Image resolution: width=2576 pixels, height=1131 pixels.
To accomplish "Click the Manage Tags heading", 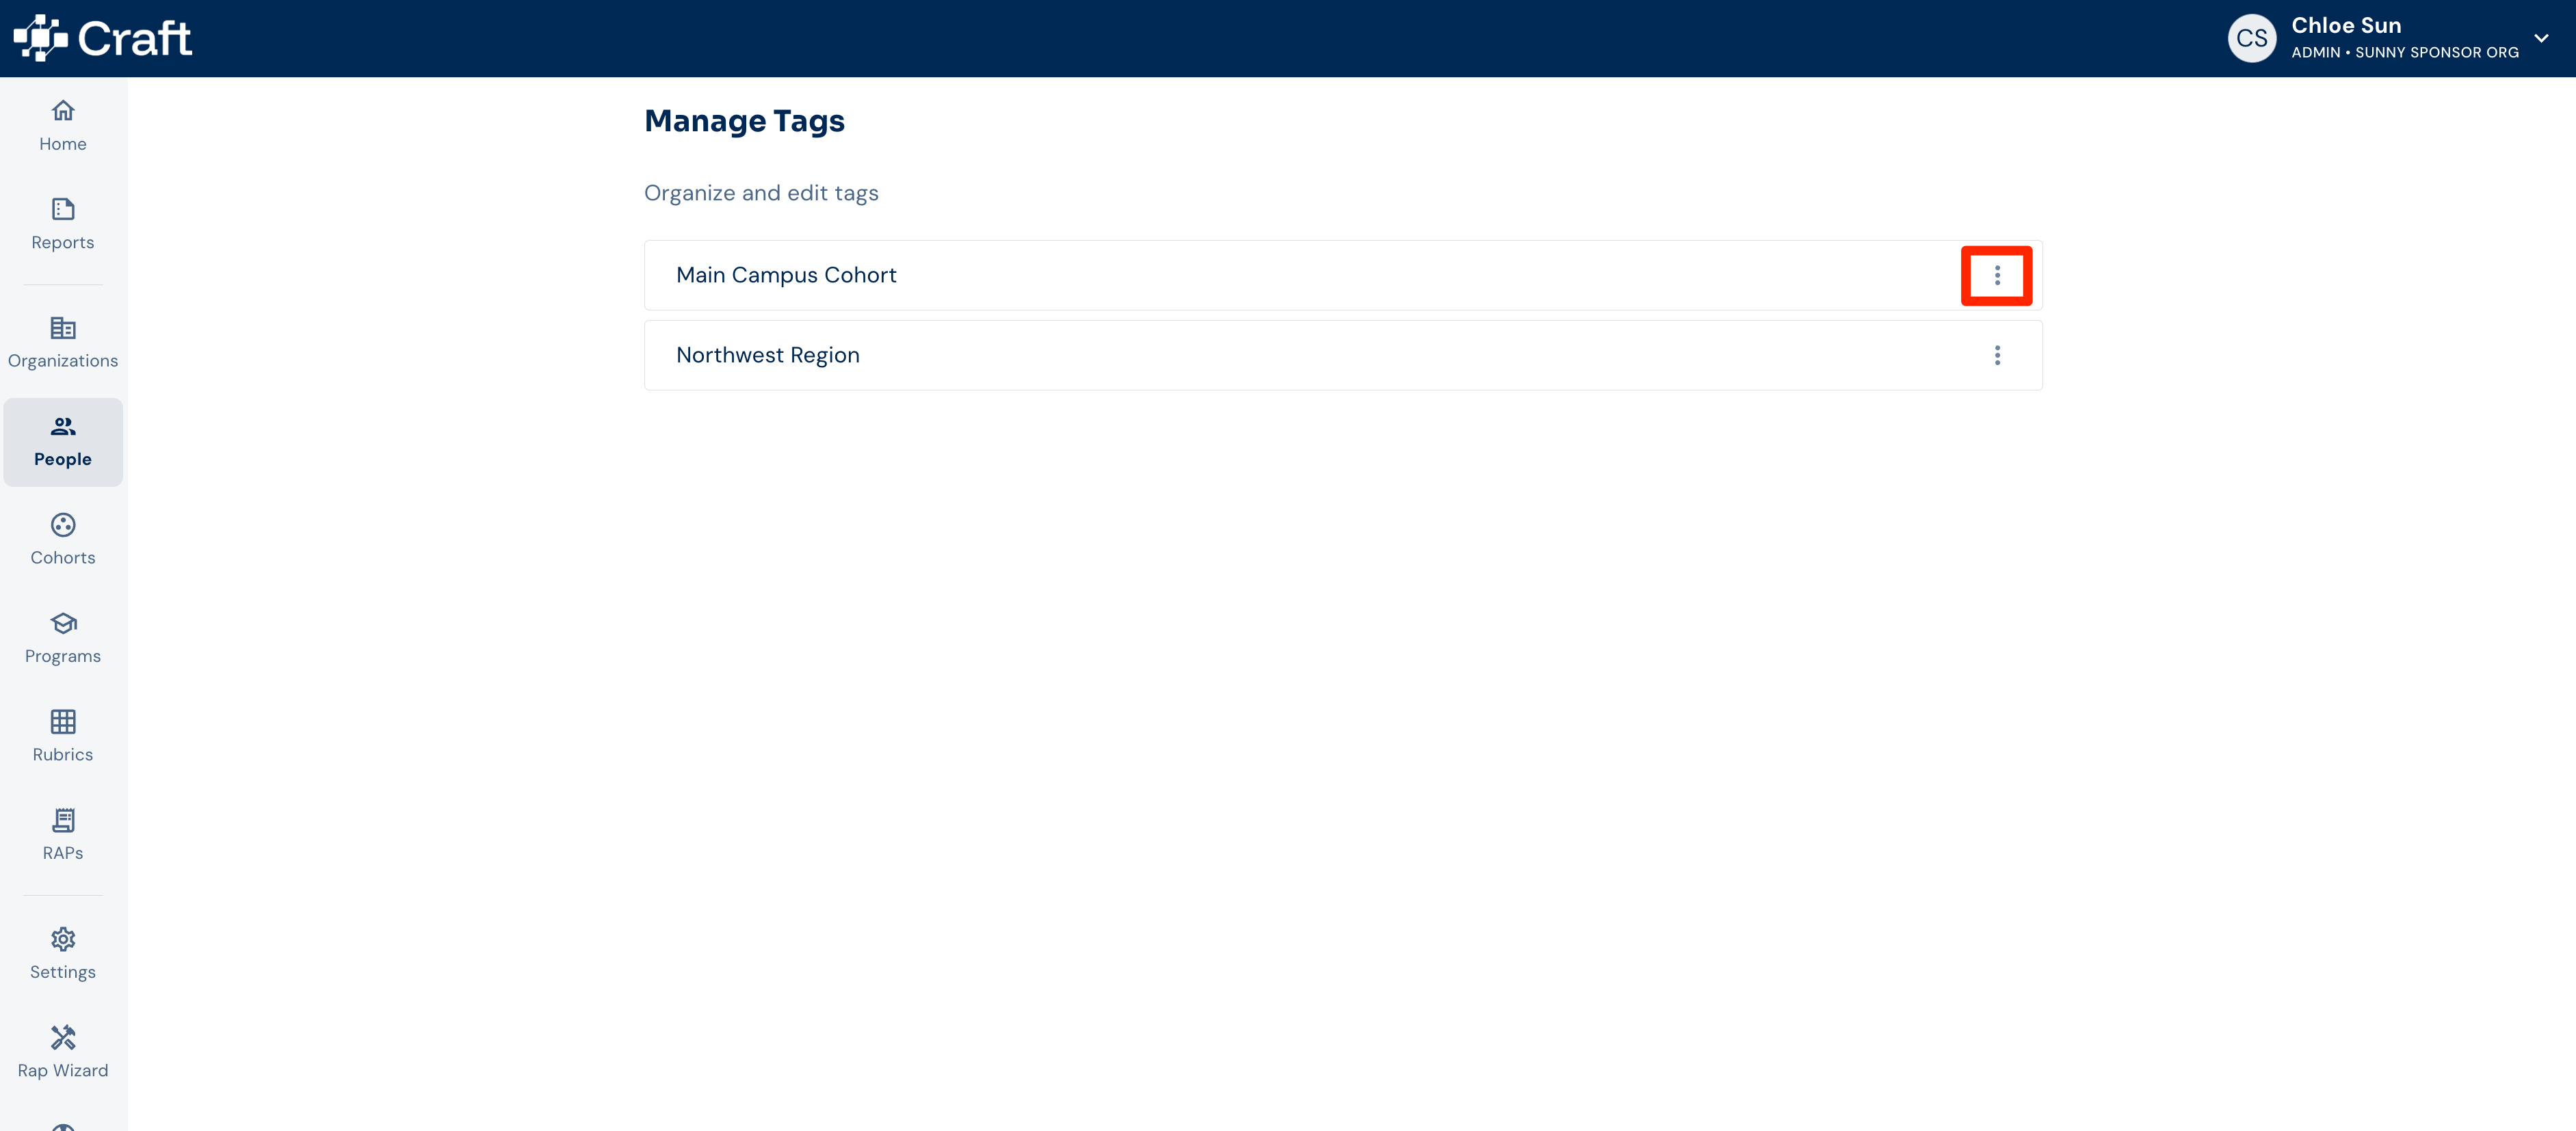I will point(744,121).
